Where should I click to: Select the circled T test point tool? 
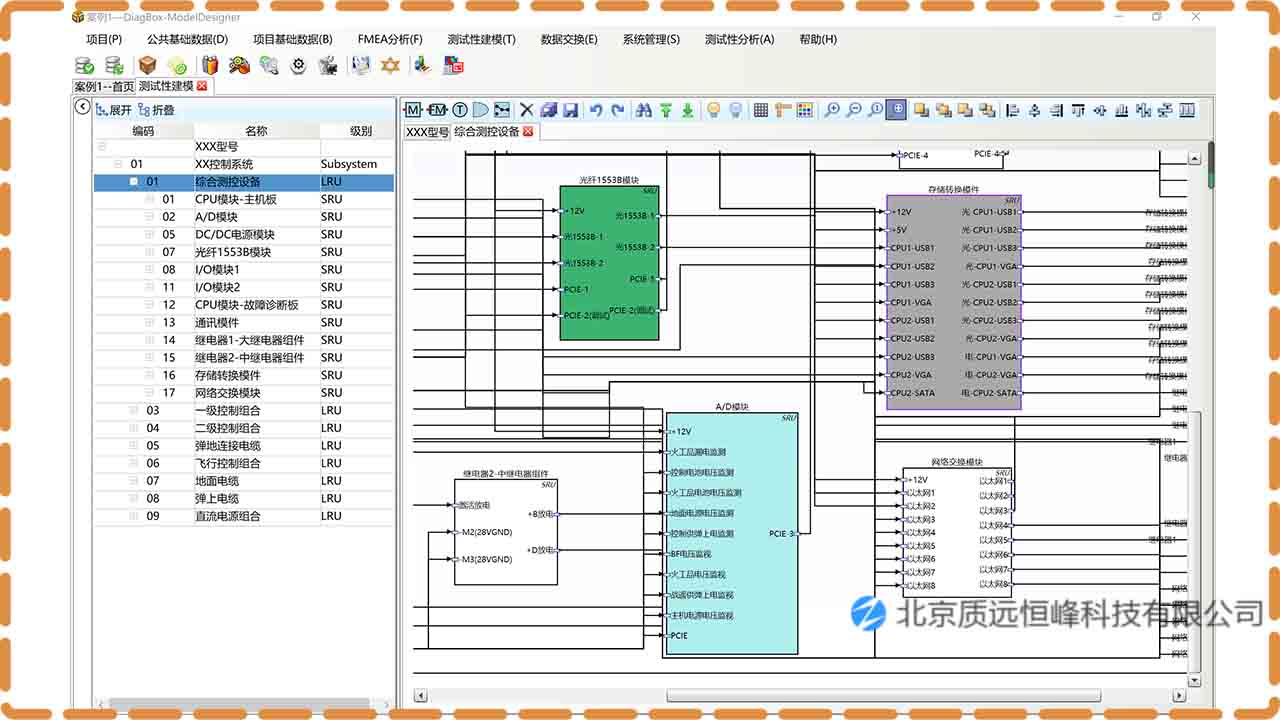(x=460, y=110)
